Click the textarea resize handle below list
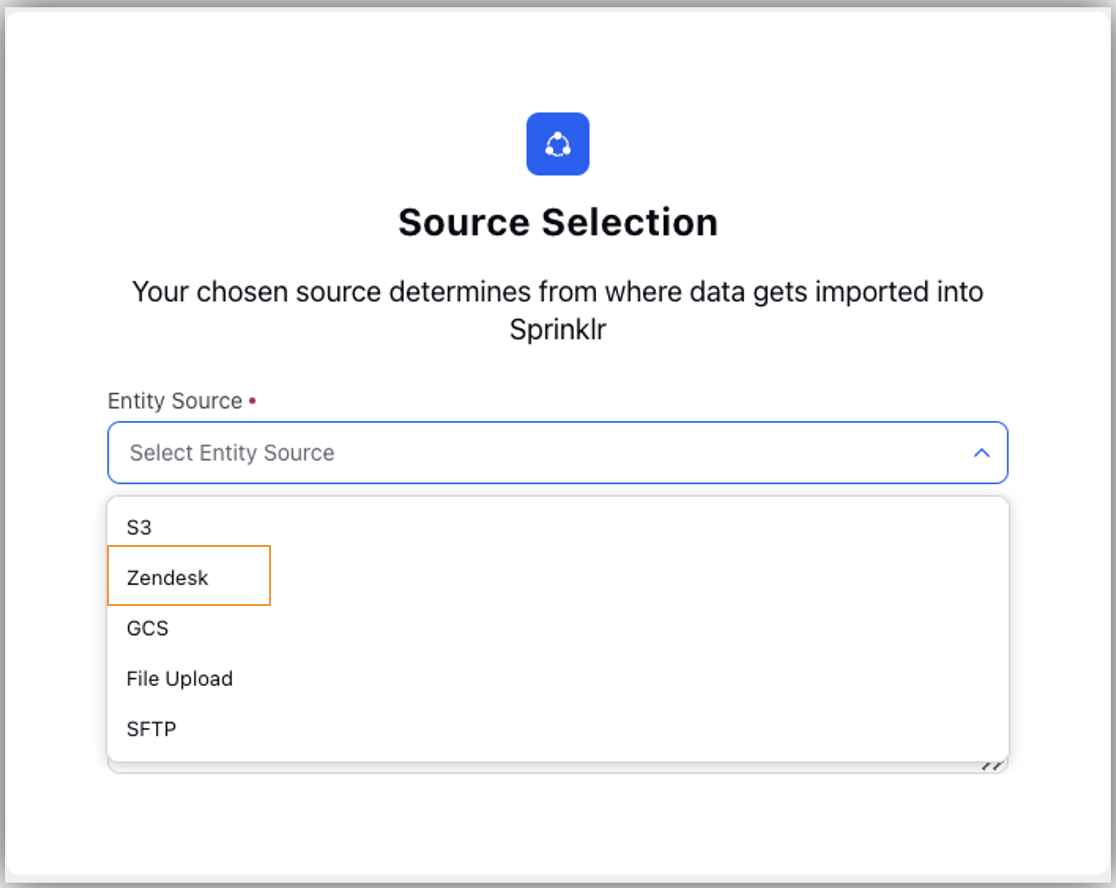This screenshot has width=1116, height=888. (x=992, y=766)
